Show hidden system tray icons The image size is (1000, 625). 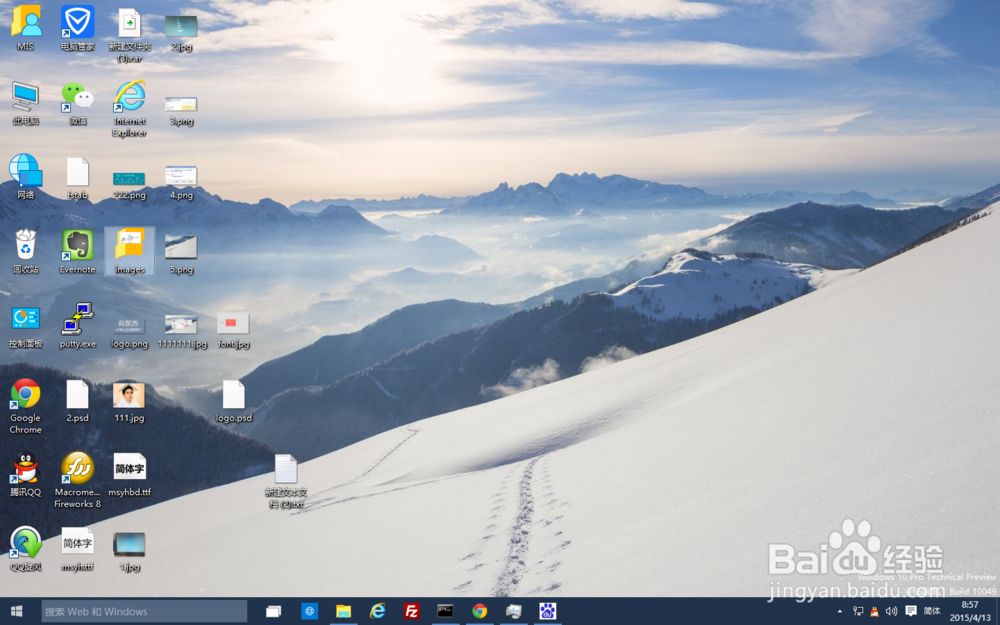tap(840, 611)
